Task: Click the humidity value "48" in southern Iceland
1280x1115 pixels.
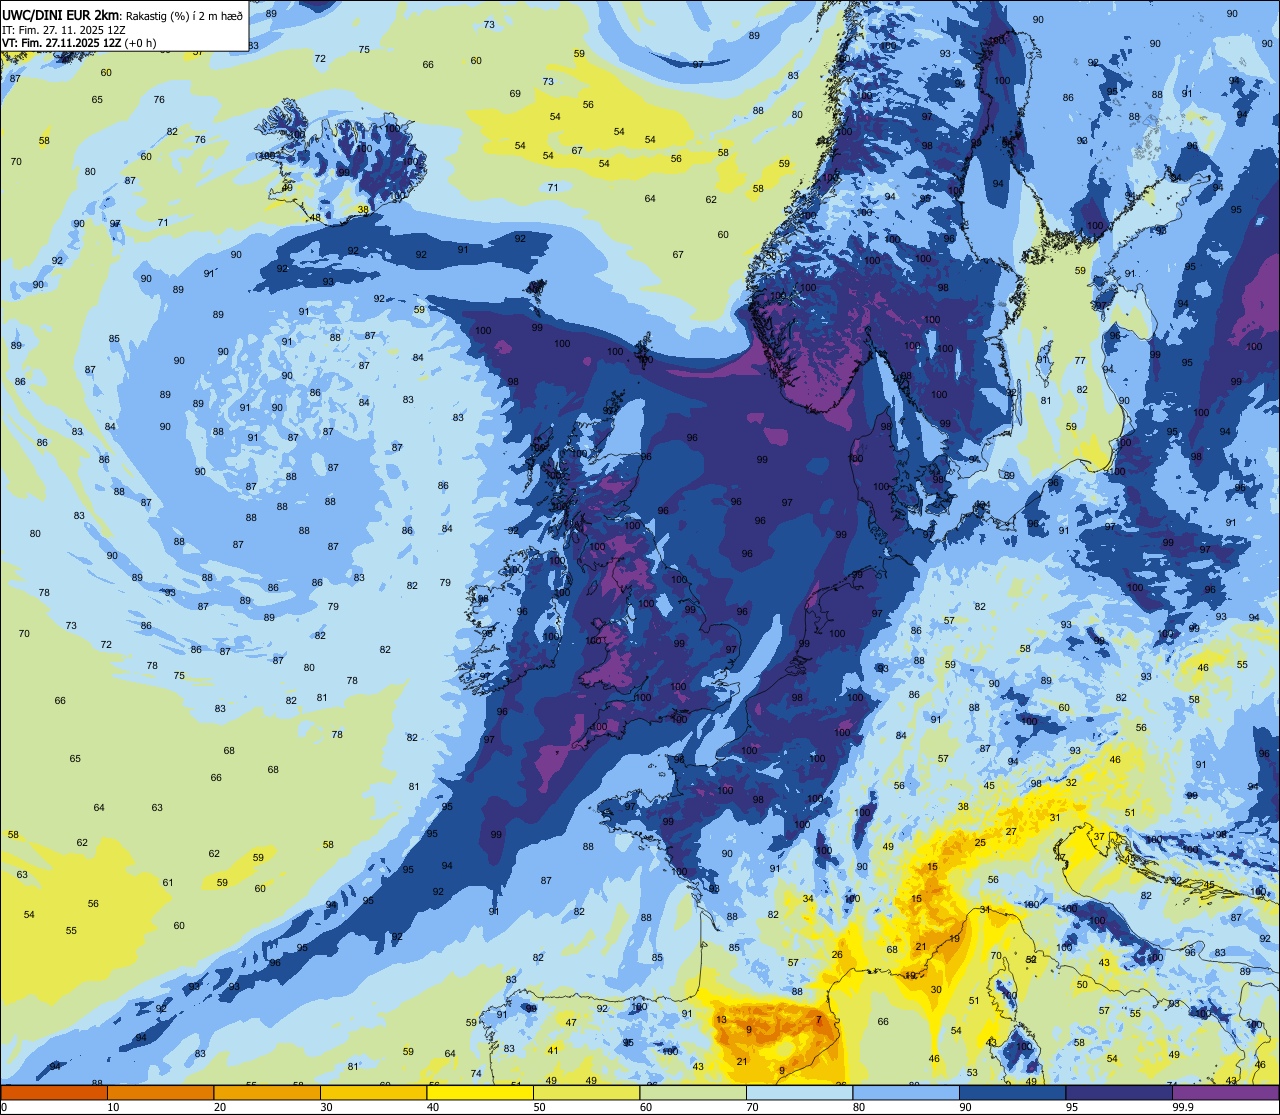Action: coord(315,218)
